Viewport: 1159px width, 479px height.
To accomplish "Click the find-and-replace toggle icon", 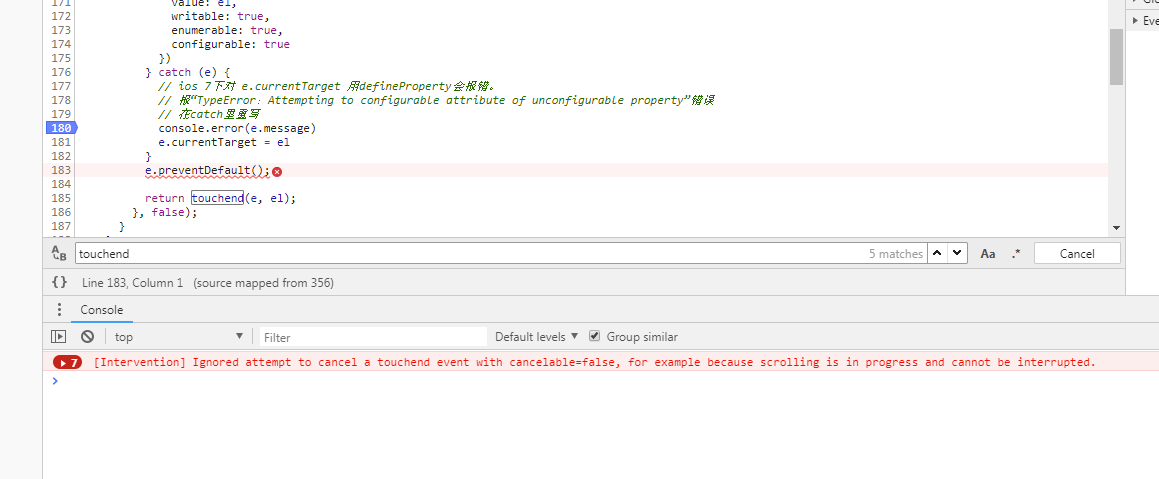I will pos(59,253).
